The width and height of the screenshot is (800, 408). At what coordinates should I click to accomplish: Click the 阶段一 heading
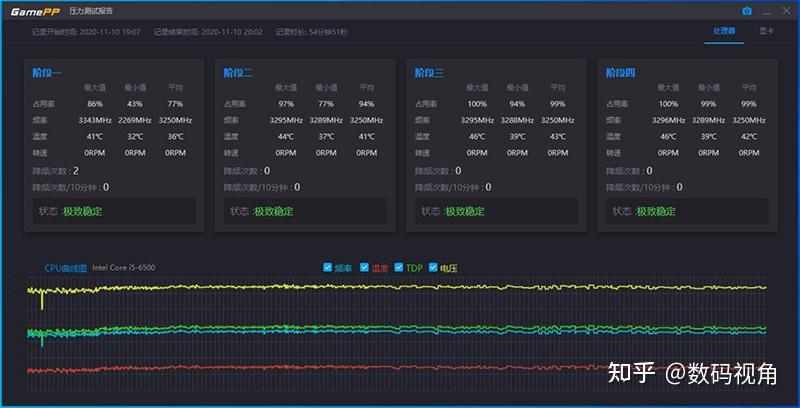tap(47, 73)
